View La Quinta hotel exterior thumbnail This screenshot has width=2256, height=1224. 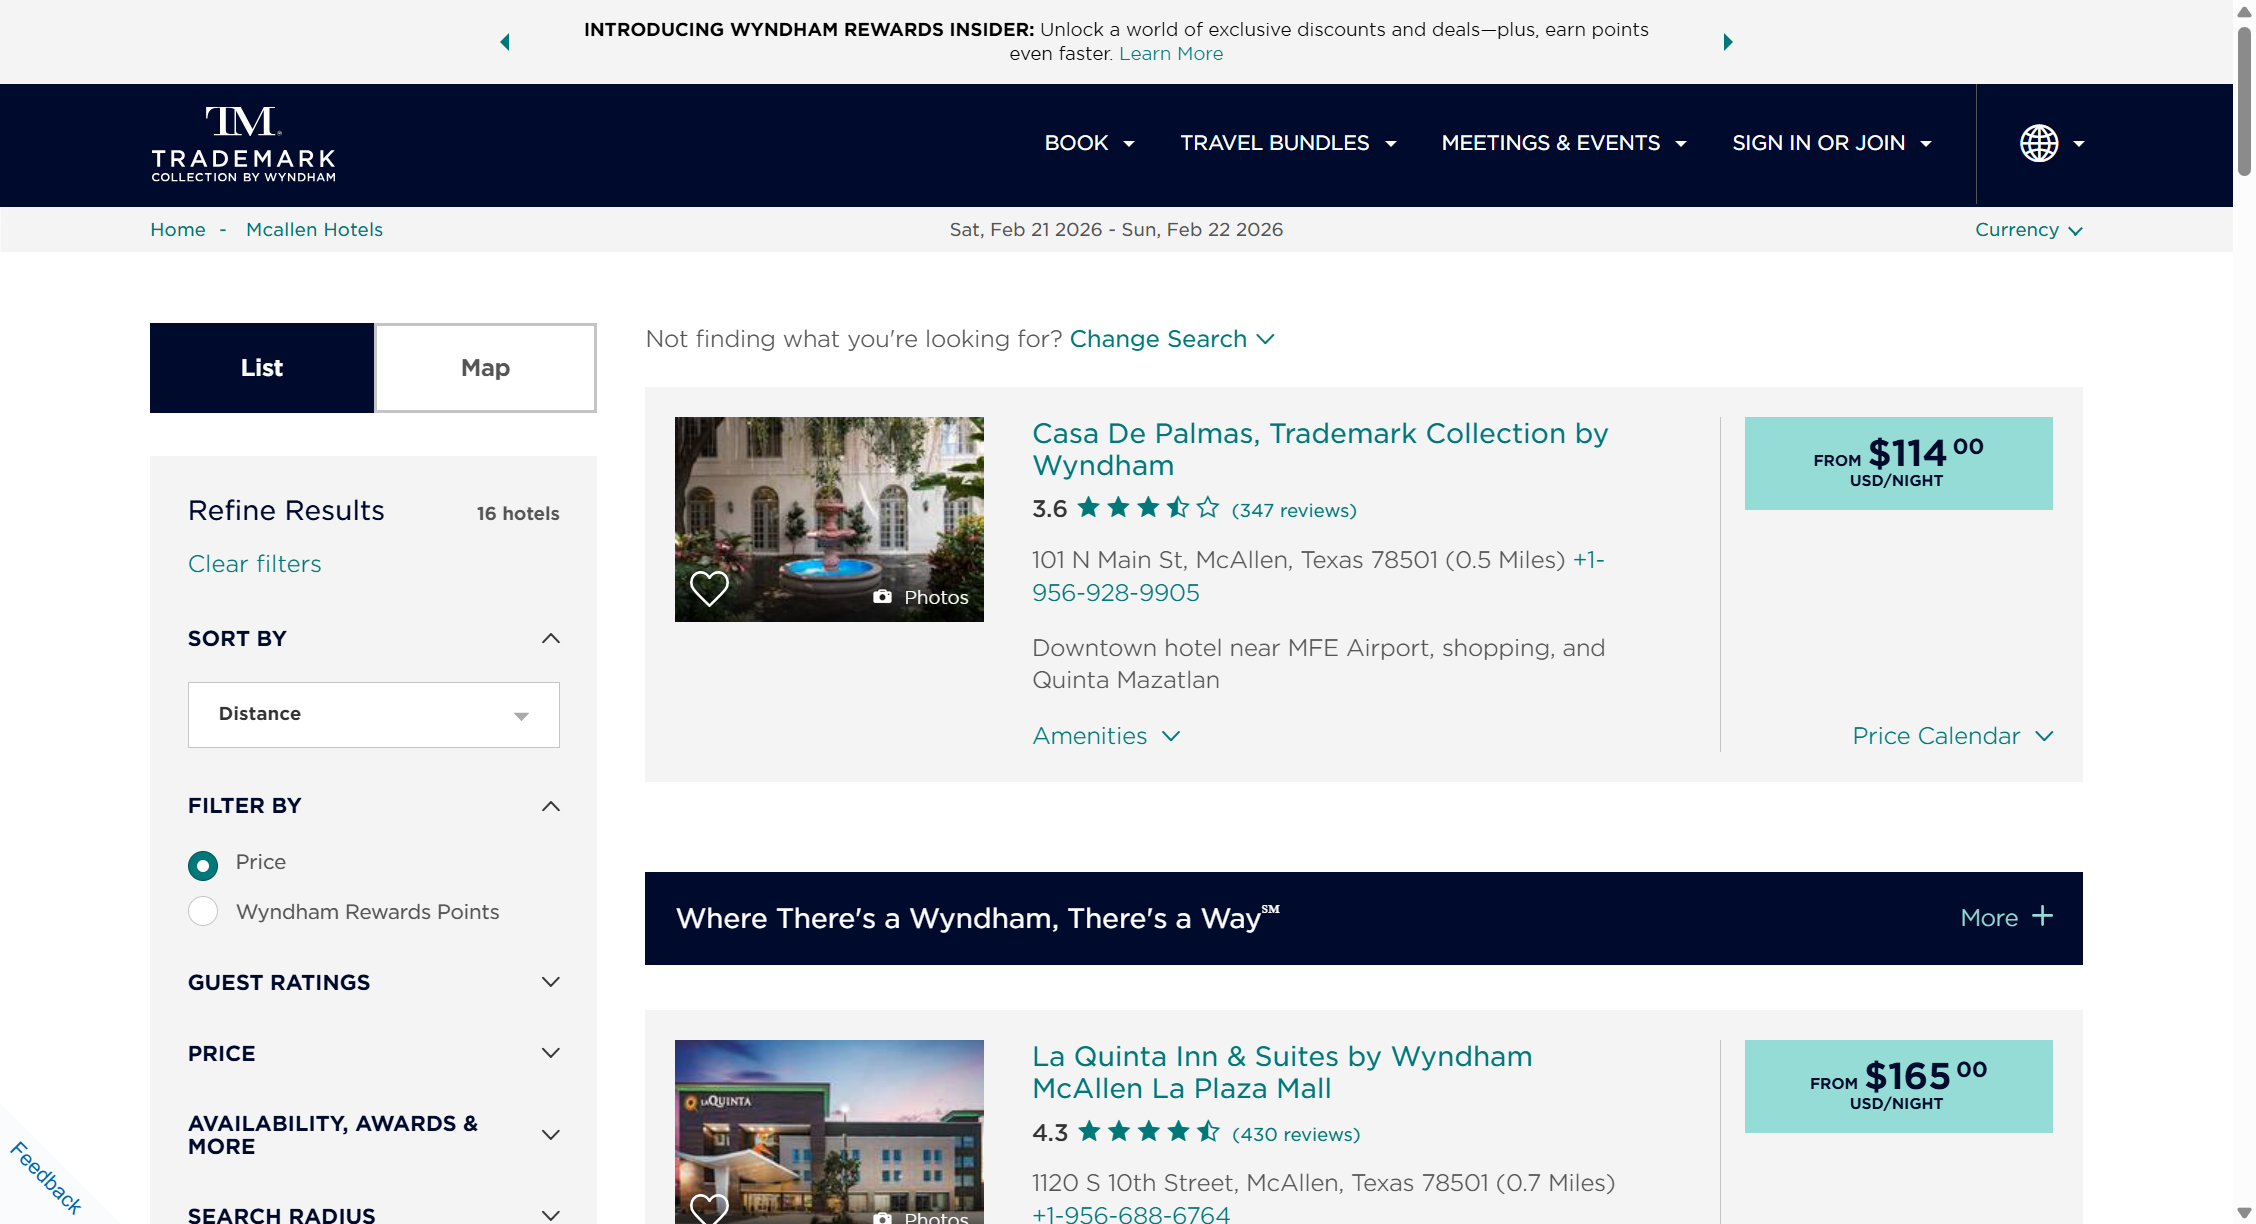(829, 1132)
